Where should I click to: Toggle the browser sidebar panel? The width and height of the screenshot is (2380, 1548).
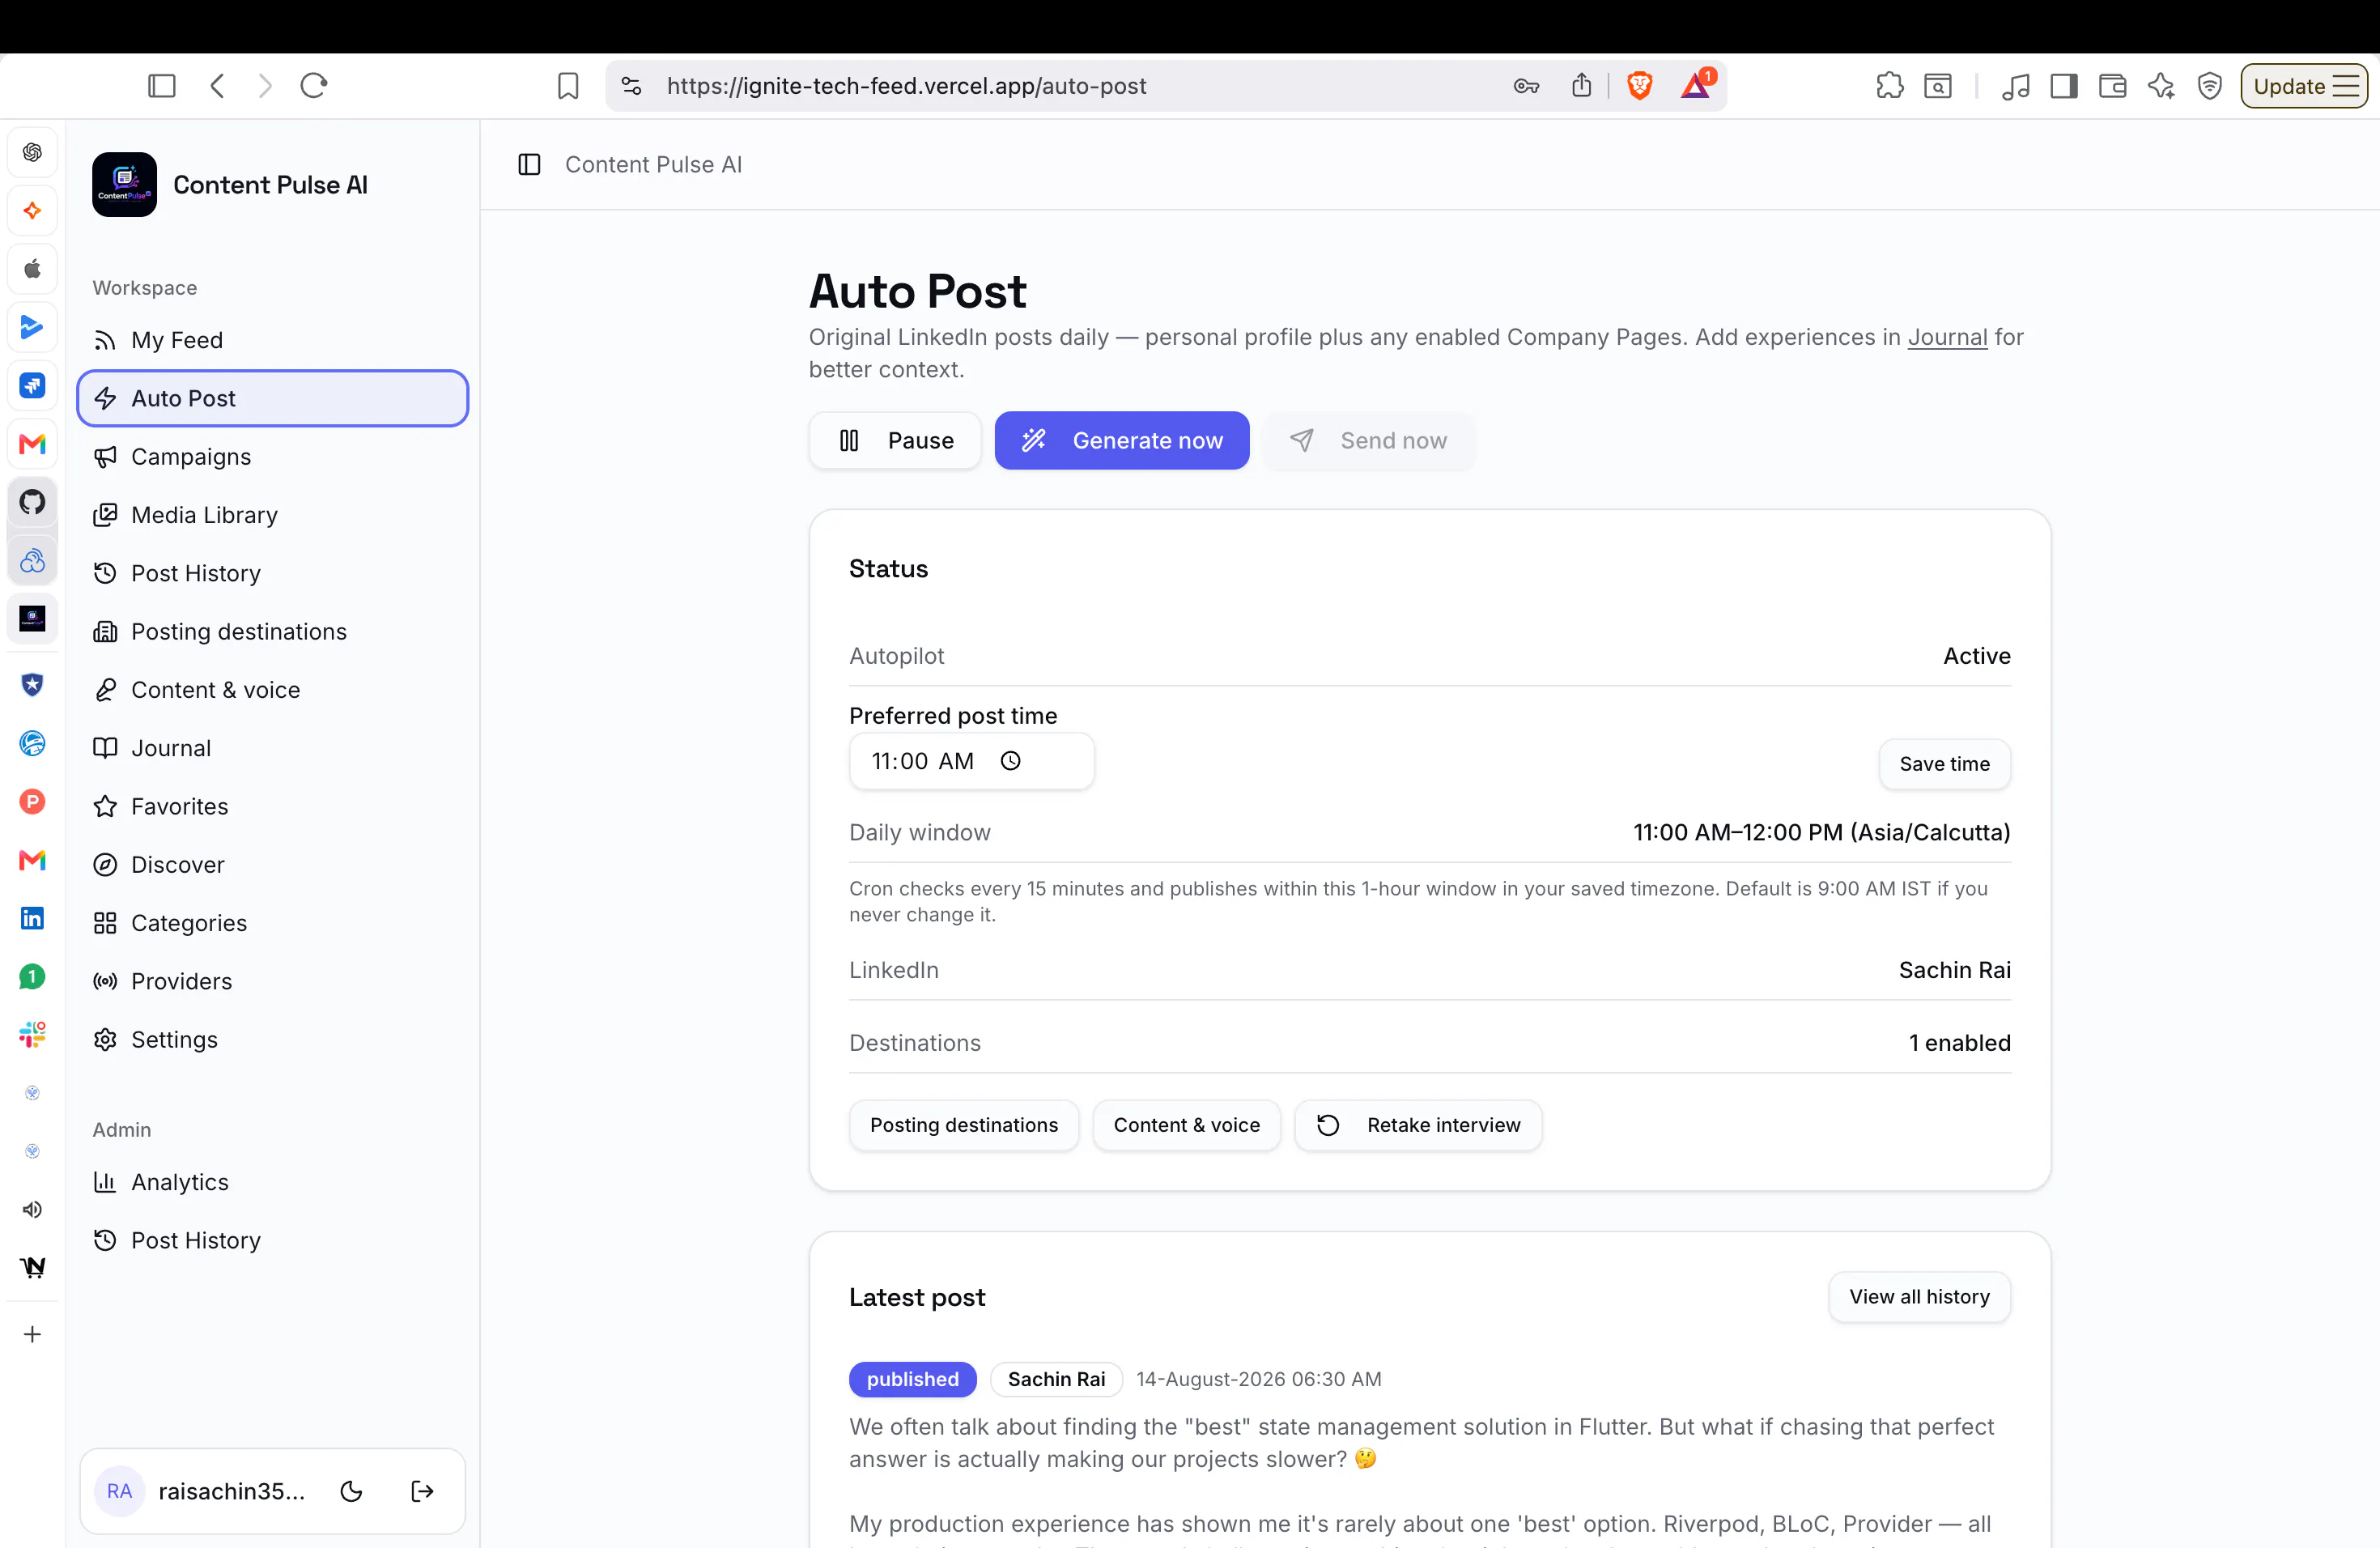[x=161, y=86]
